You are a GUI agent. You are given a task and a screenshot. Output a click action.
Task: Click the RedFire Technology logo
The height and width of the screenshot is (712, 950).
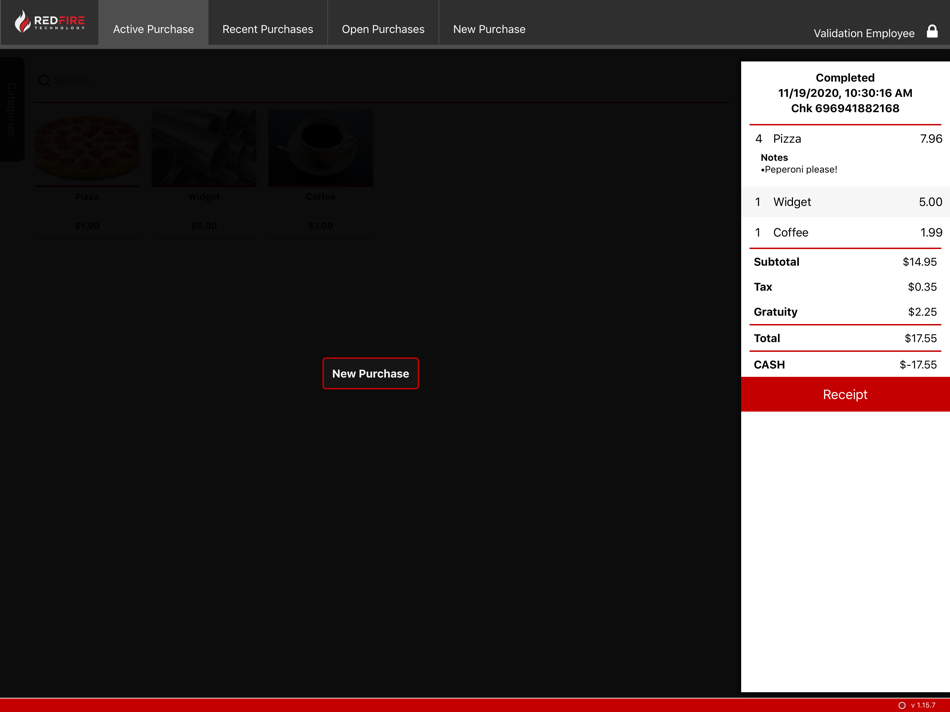[50, 22]
